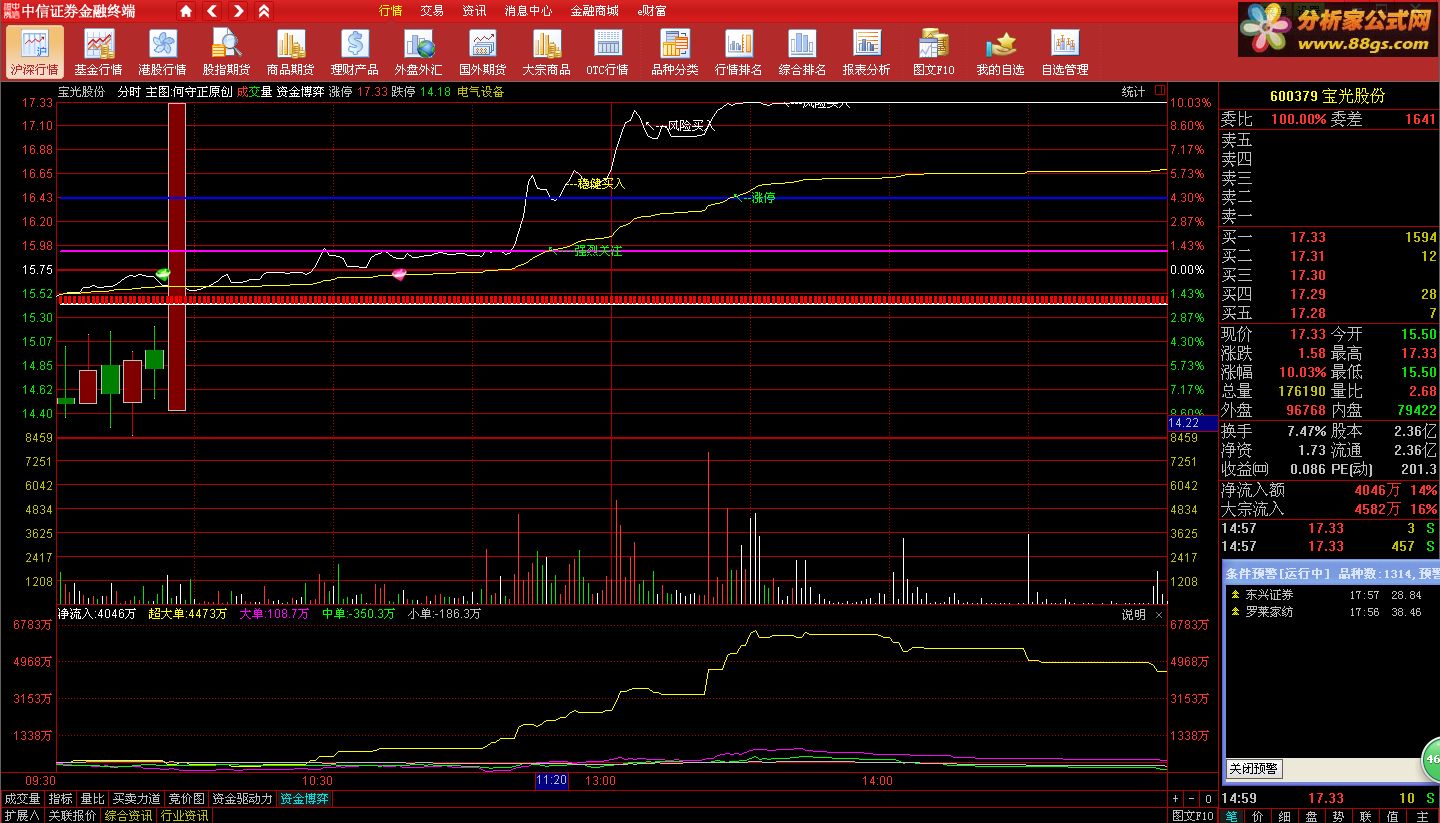Open 港股行情 Hong Kong stocks icon
Viewport: 1440px width, 823px height.
pyautogui.click(x=162, y=51)
